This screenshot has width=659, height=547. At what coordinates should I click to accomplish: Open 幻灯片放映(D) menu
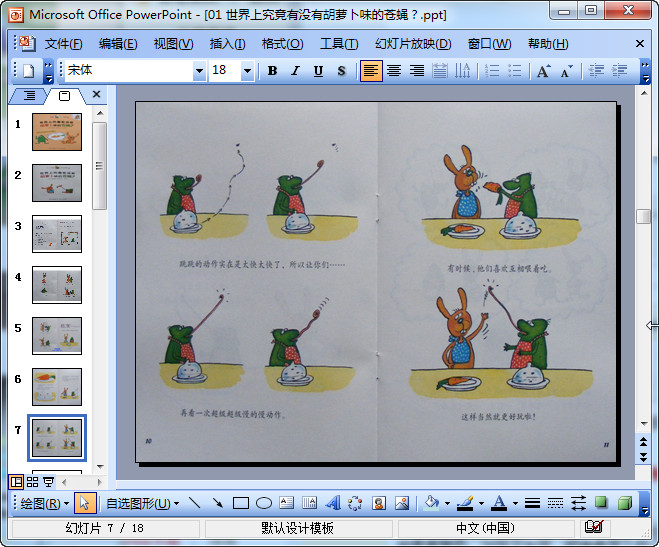pos(413,44)
